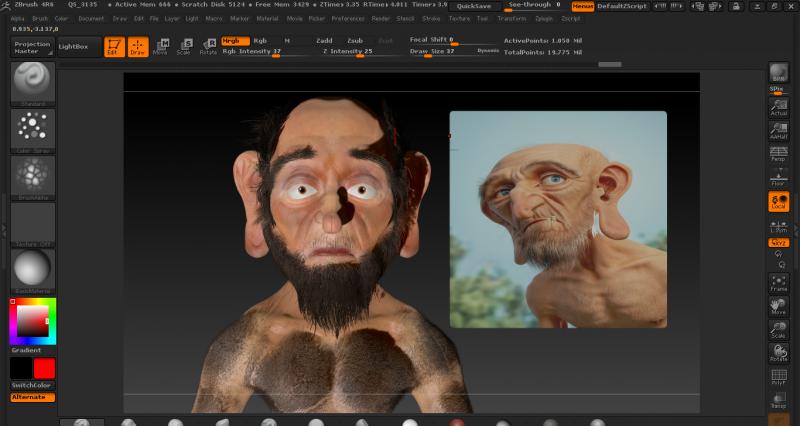
Task: Activate the Draw mode icon
Action: [x=138, y=46]
